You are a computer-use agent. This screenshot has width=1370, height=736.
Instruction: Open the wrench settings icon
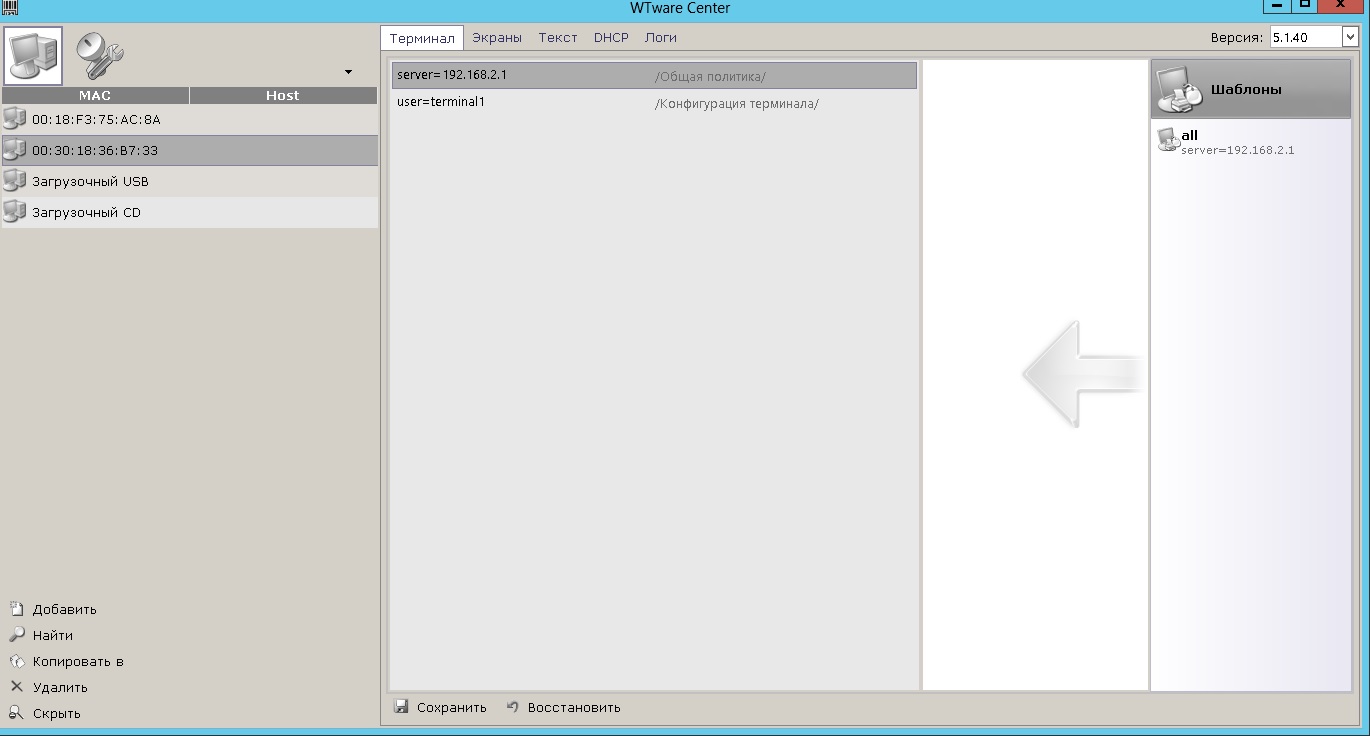click(x=100, y=56)
